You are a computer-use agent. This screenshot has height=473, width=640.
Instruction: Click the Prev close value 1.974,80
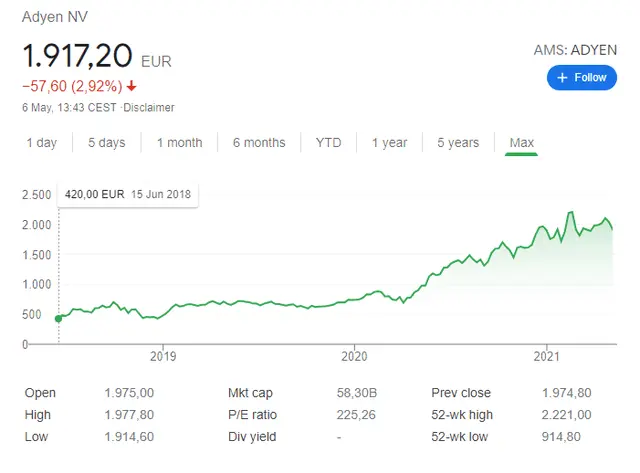[x=567, y=393]
